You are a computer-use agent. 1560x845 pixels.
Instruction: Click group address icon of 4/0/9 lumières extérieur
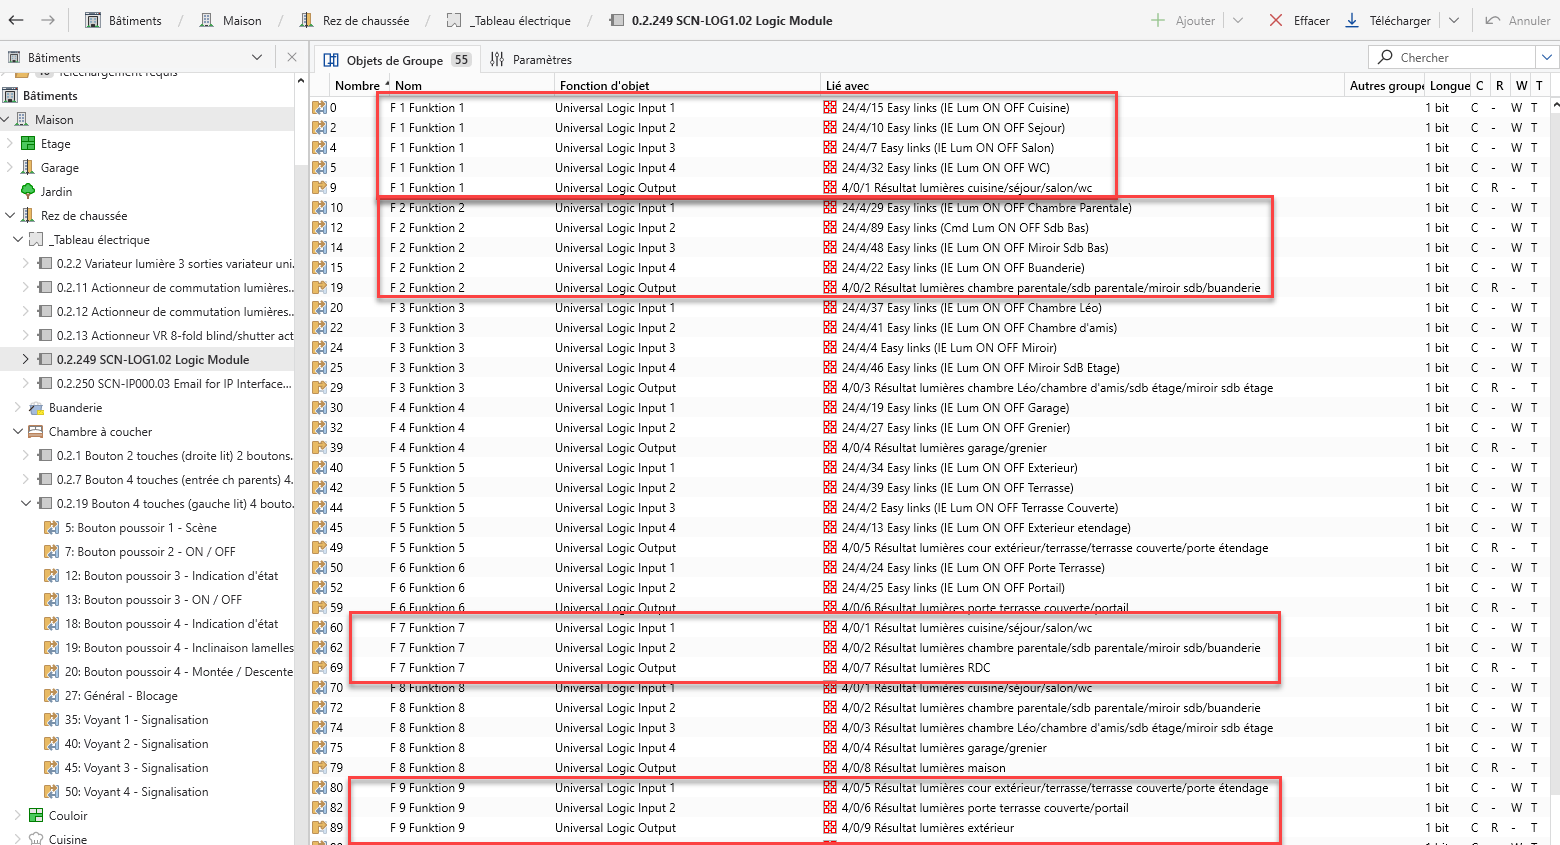coord(830,828)
